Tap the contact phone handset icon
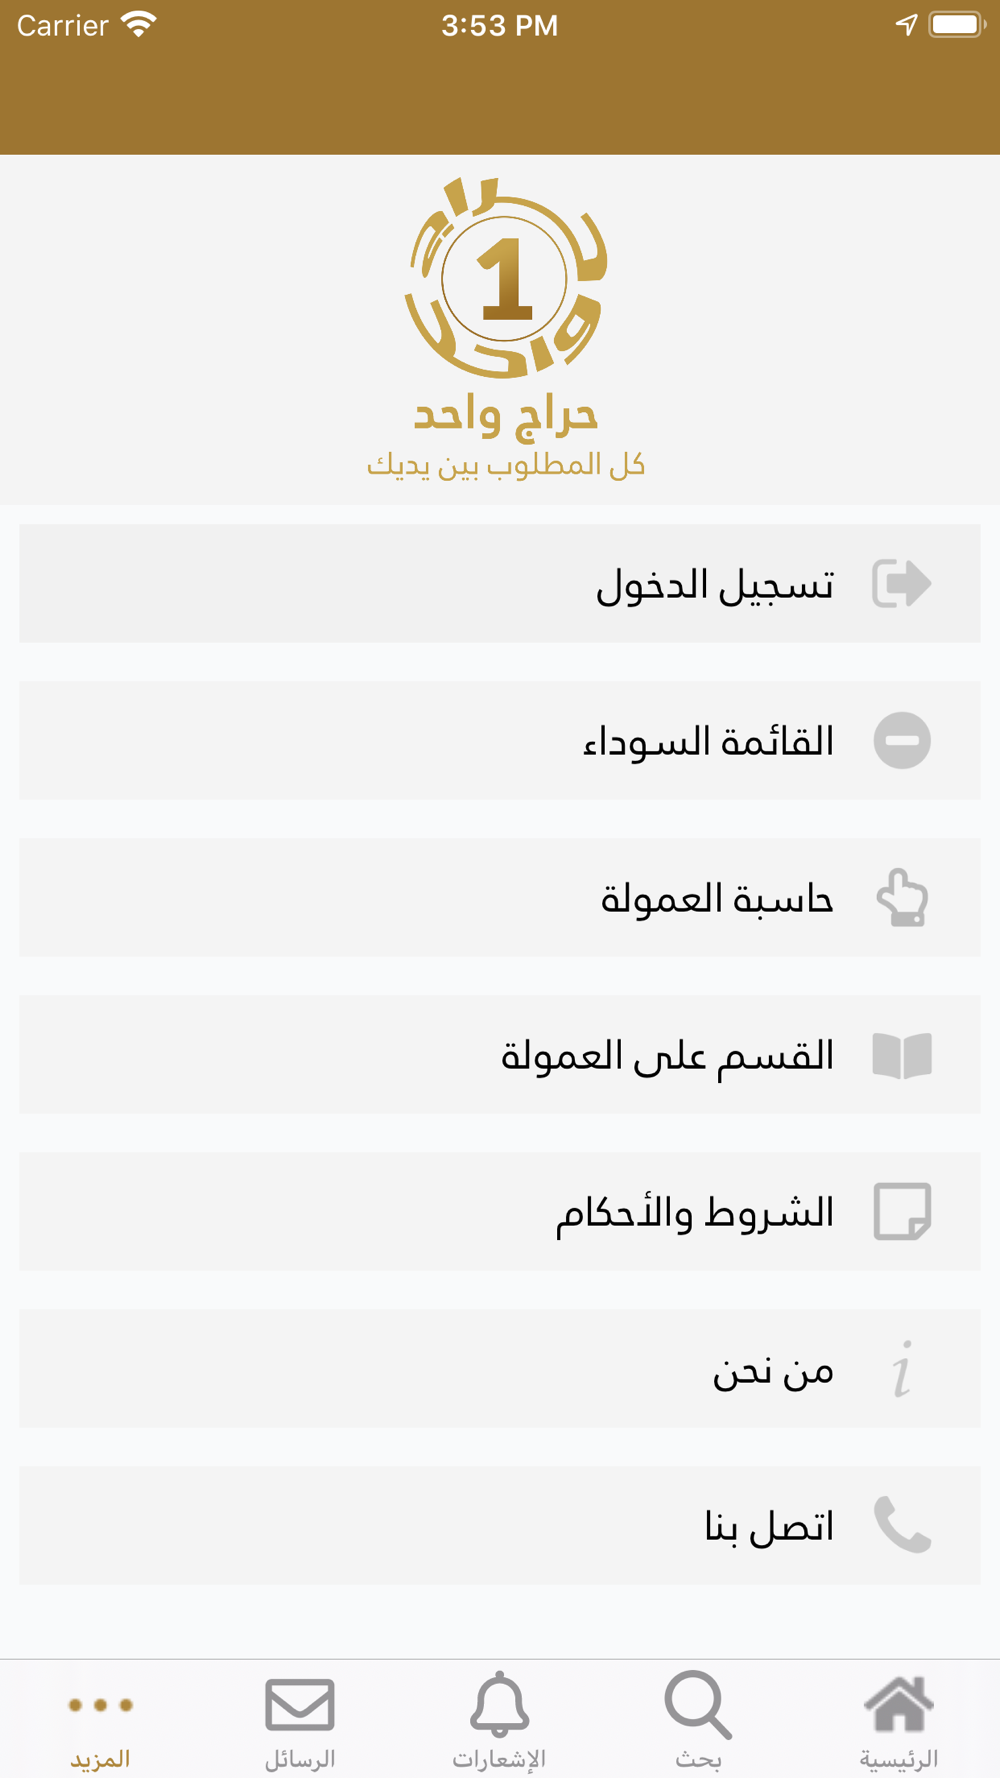The image size is (1000, 1778). [x=902, y=1525]
